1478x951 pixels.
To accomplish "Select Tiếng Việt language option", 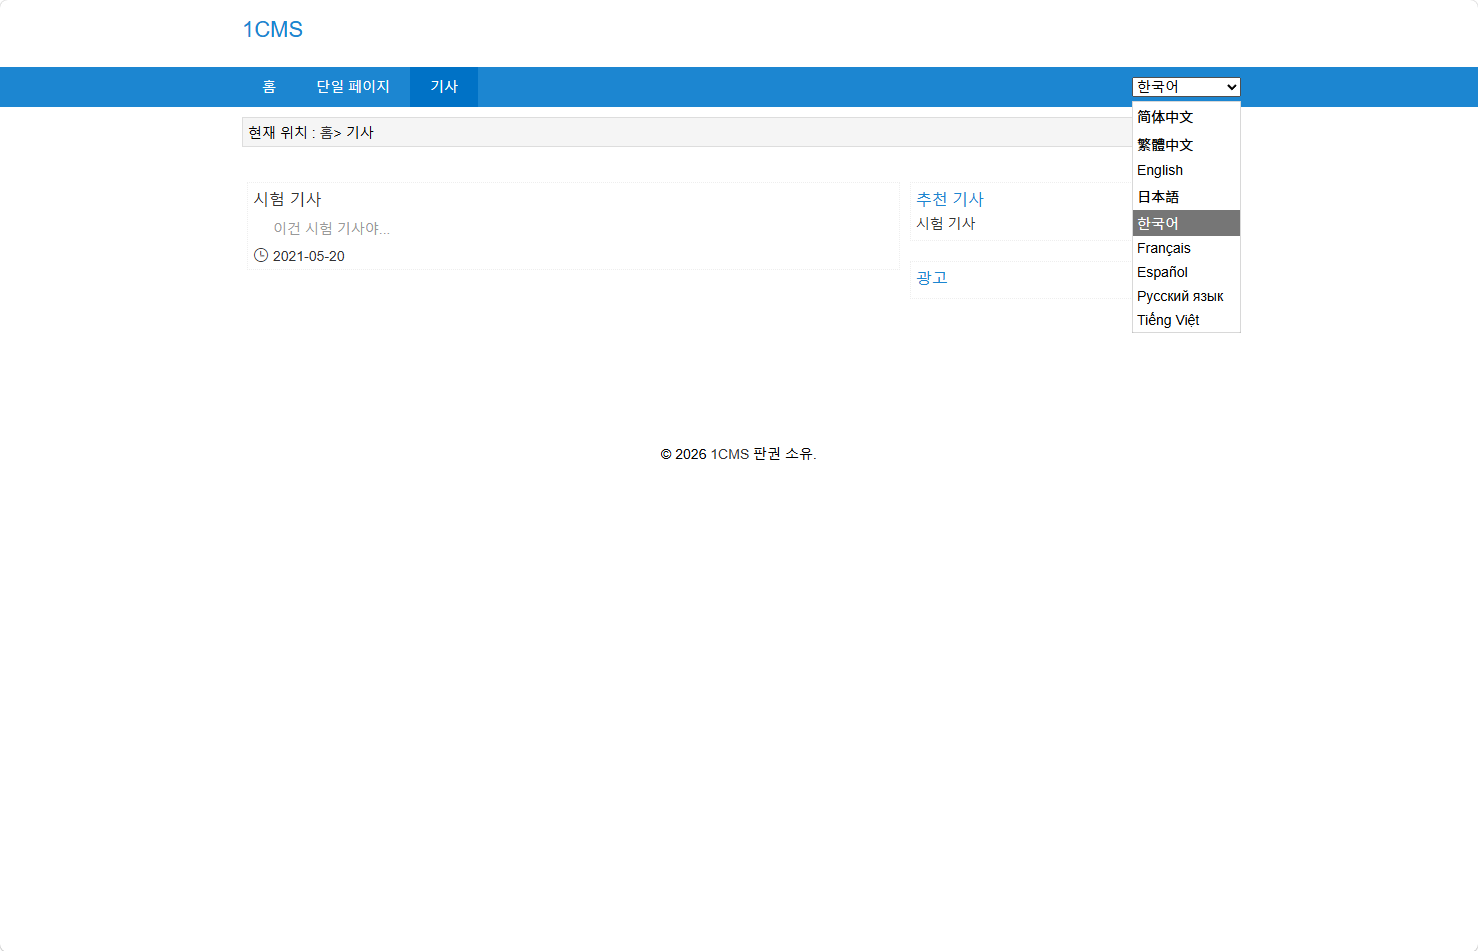I will point(1168,320).
